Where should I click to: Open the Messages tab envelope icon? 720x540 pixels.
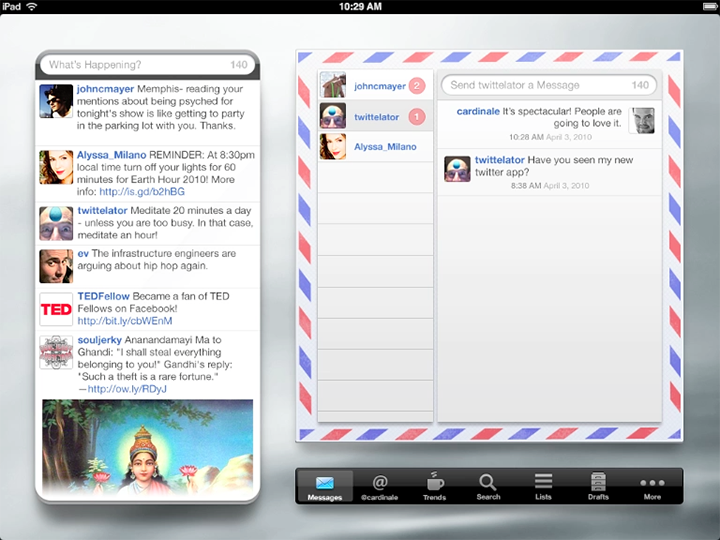click(x=325, y=487)
